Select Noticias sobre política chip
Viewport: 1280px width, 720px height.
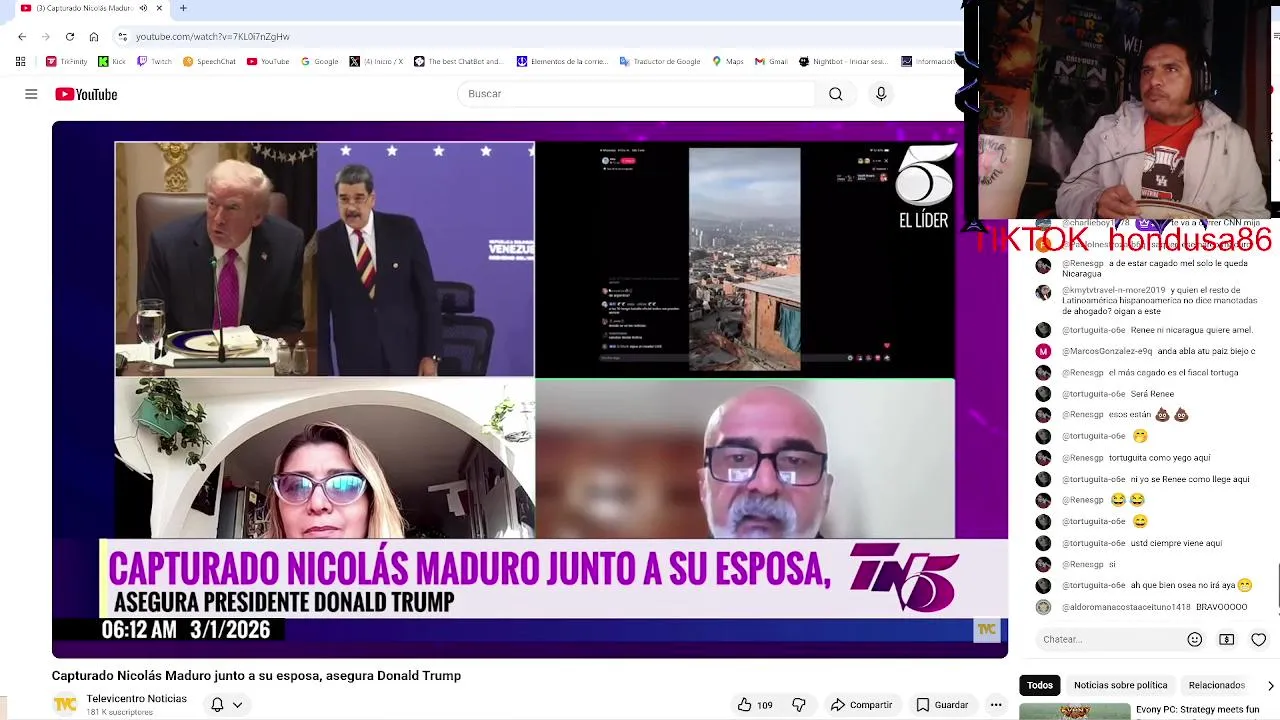[x=1120, y=685]
